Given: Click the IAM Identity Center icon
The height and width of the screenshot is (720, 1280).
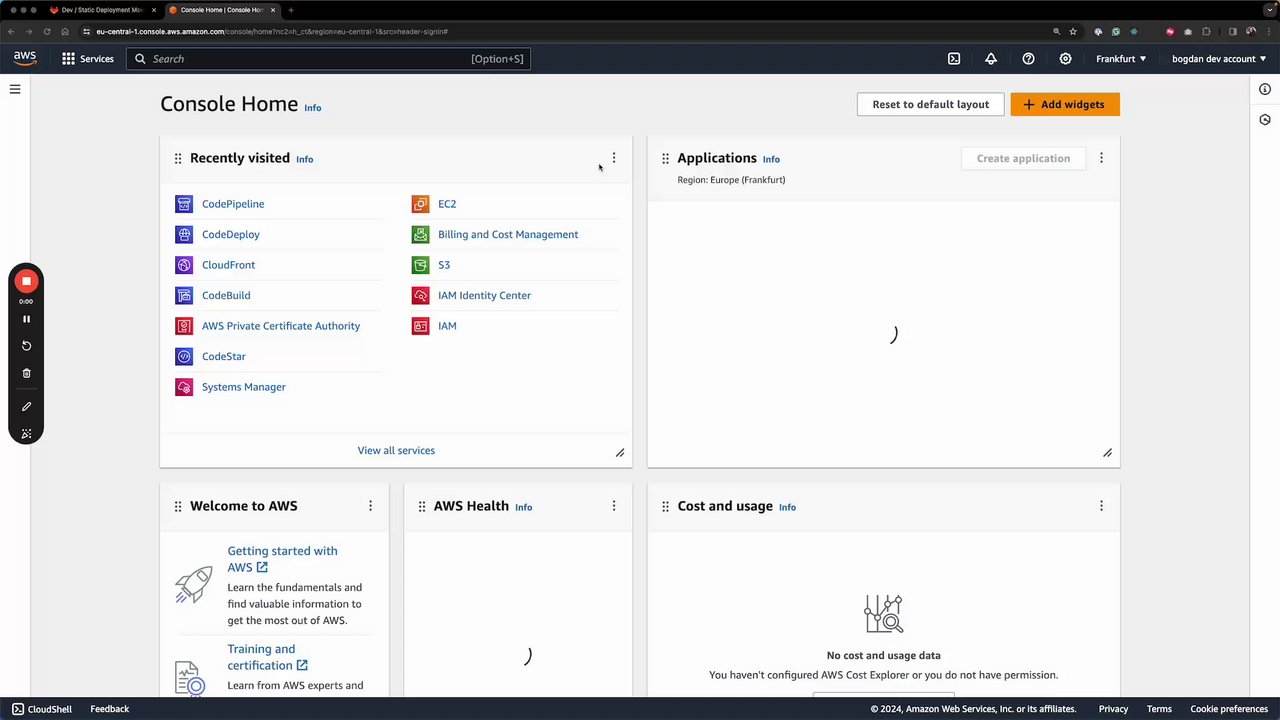Looking at the screenshot, I should (420, 295).
